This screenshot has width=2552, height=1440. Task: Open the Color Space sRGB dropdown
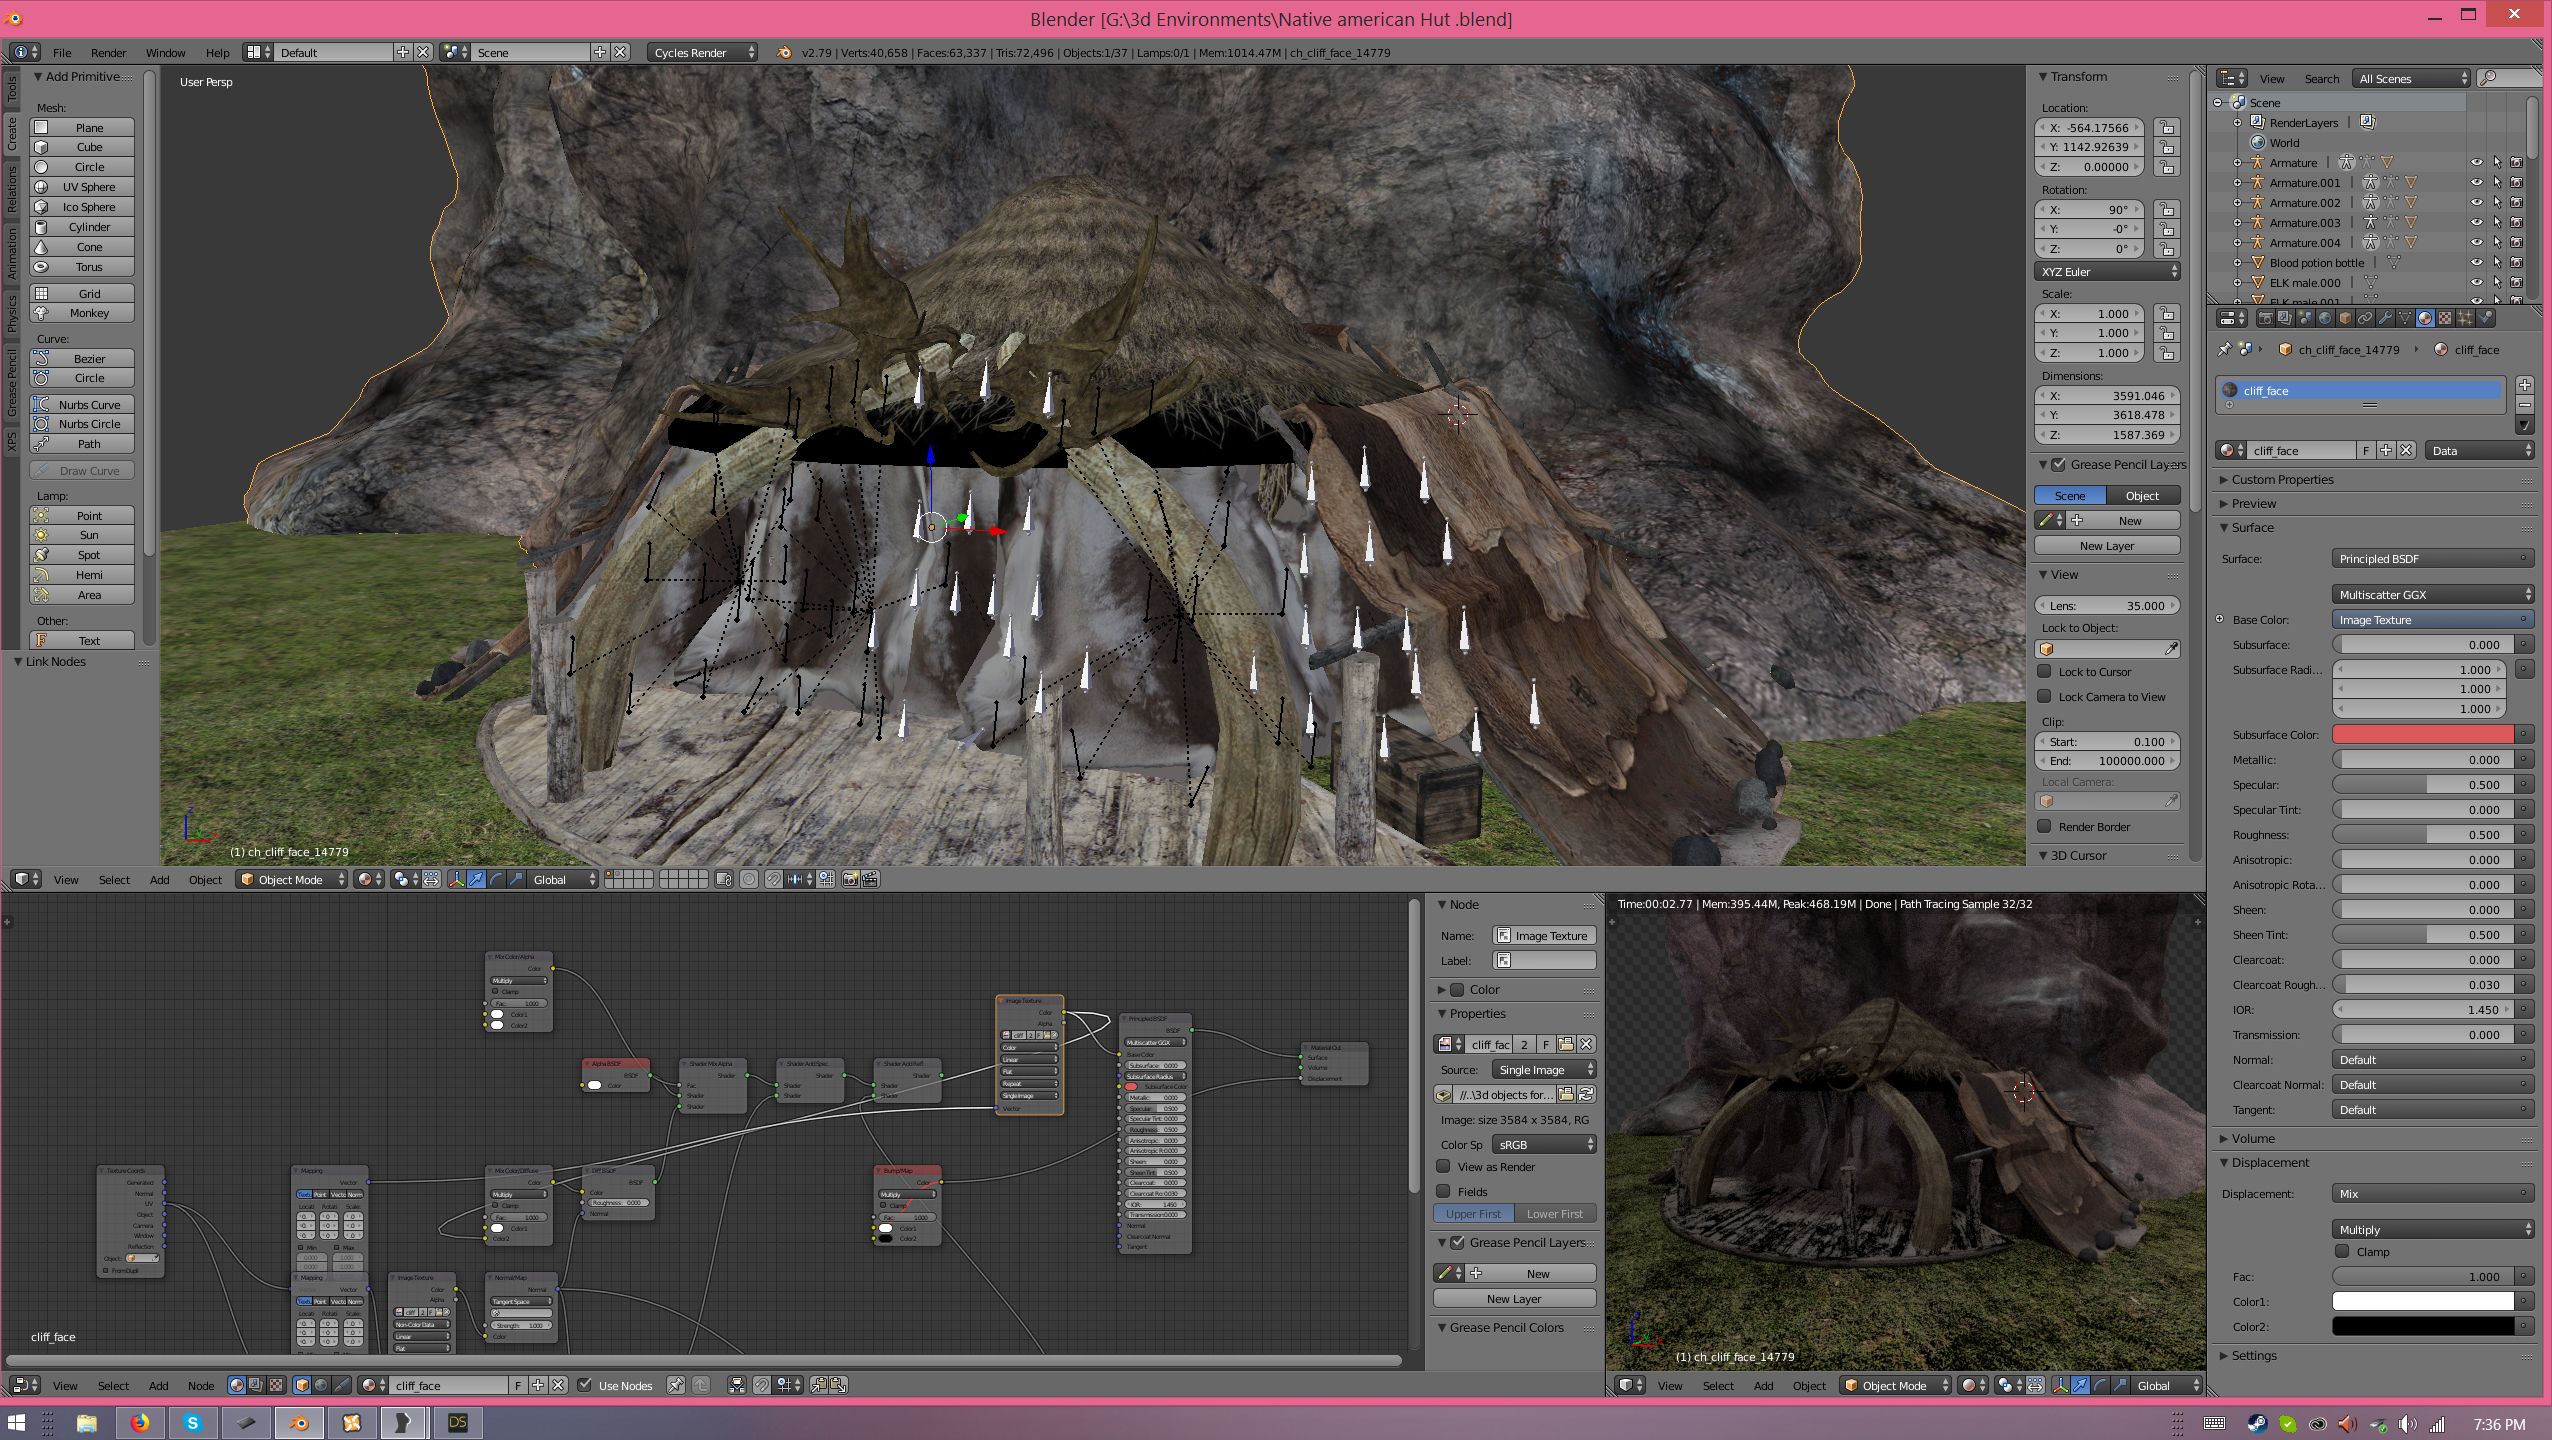pos(1544,1144)
